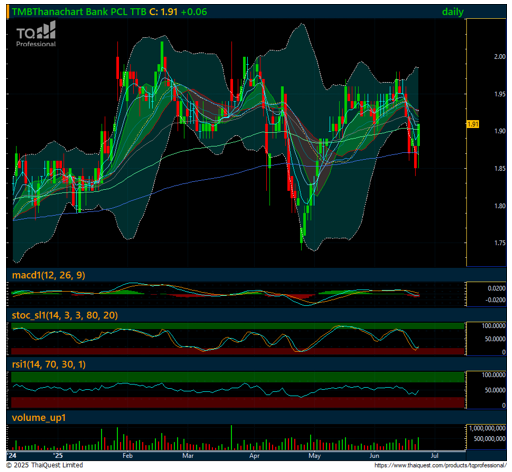Click the Apr date axis label
The image size is (512, 472).
(254, 456)
